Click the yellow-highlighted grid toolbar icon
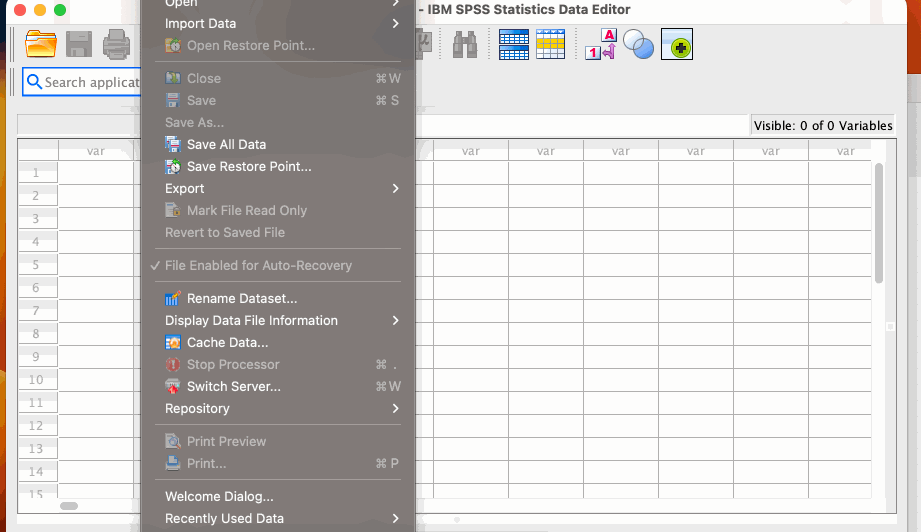Viewport: 921px width, 532px height. pos(551,44)
